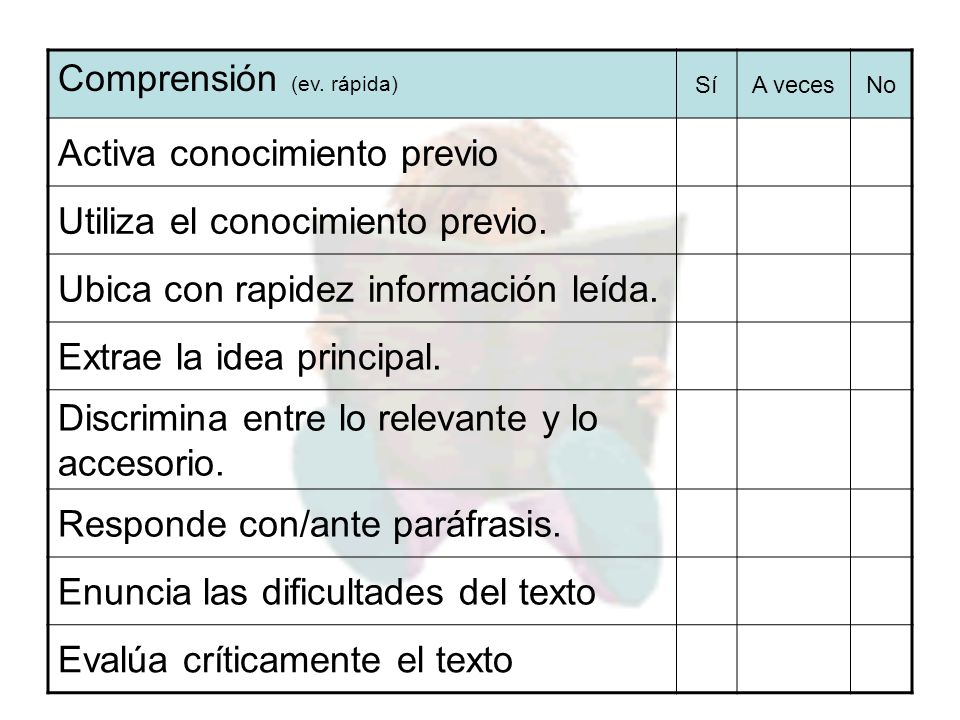Click the row text Activa conocimiento previo
The width and height of the screenshot is (960, 720).
tap(277, 154)
